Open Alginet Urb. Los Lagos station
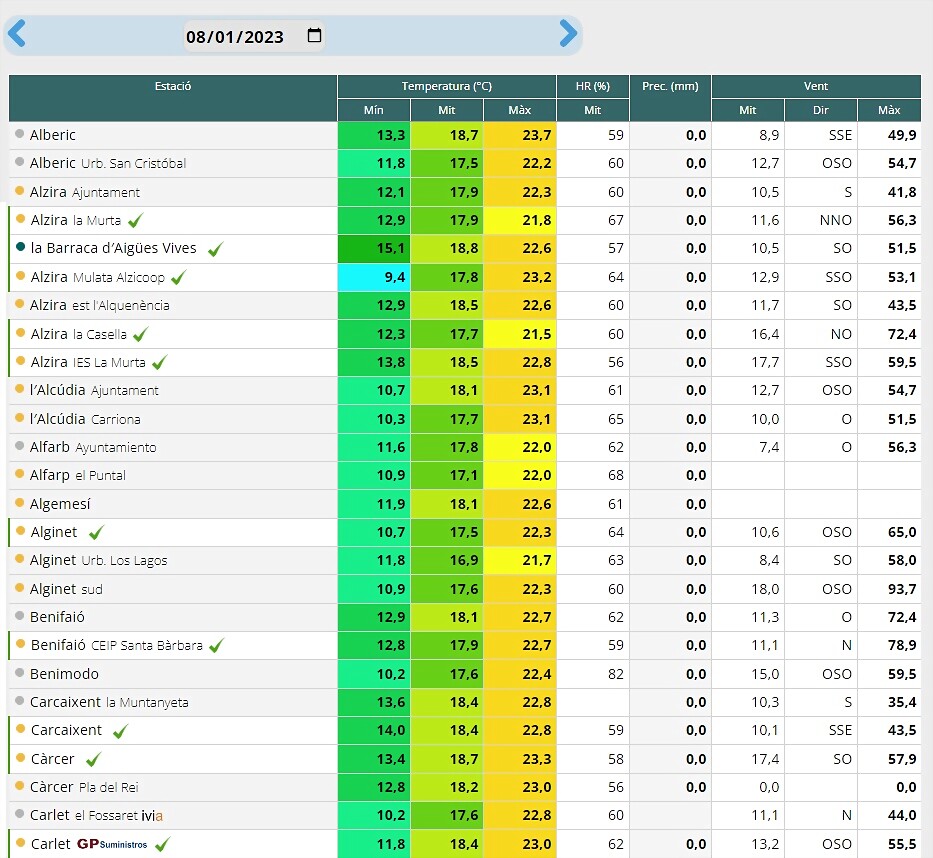The height and width of the screenshot is (858, 933). pos(98,560)
